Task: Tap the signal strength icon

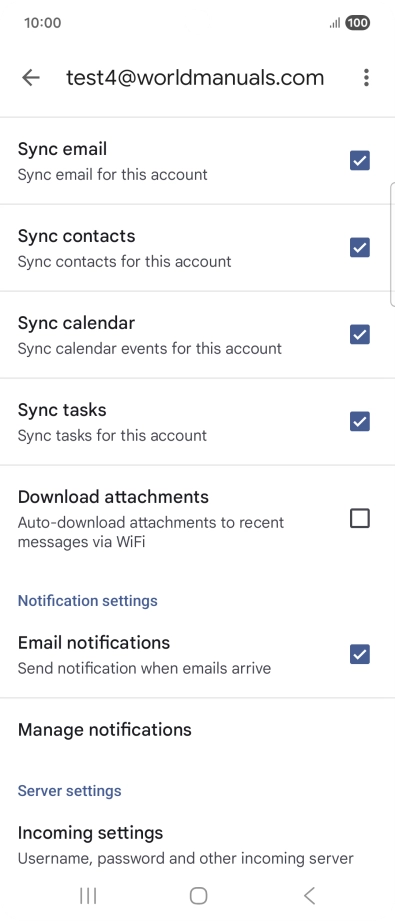Action: coord(335,23)
